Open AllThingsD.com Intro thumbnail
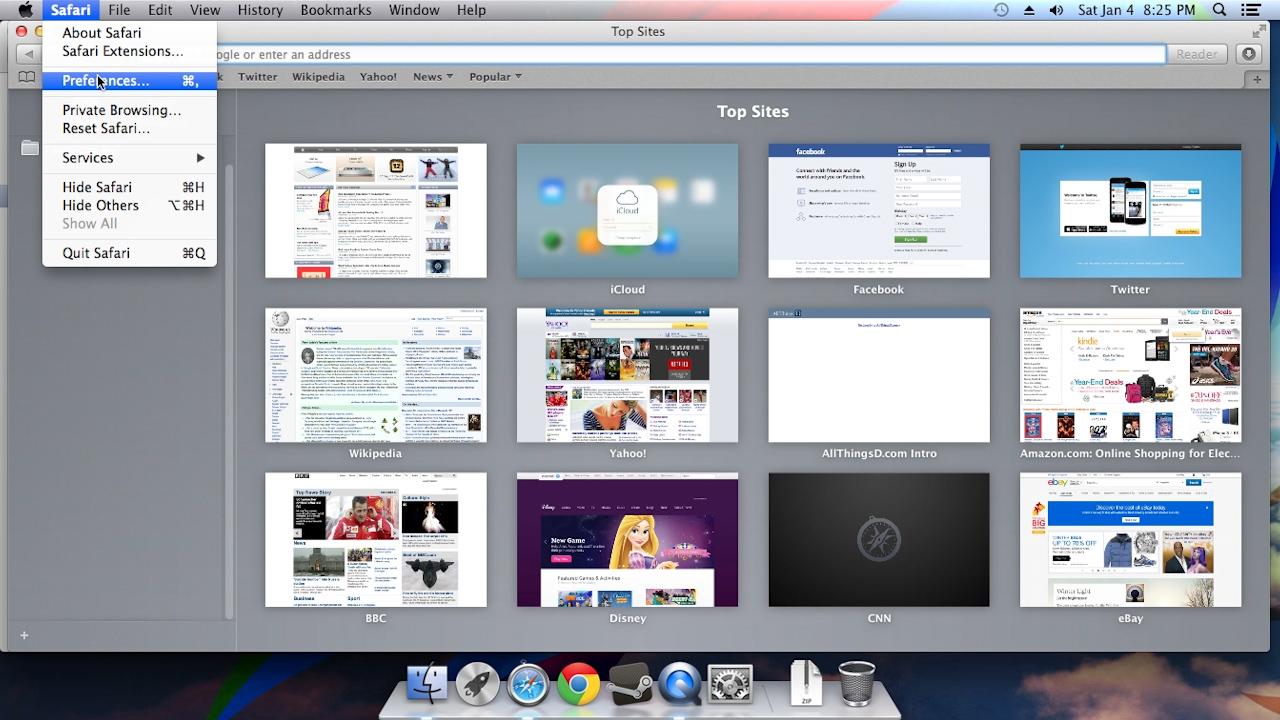This screenshot has height=720, width=1280. (879, 375)
